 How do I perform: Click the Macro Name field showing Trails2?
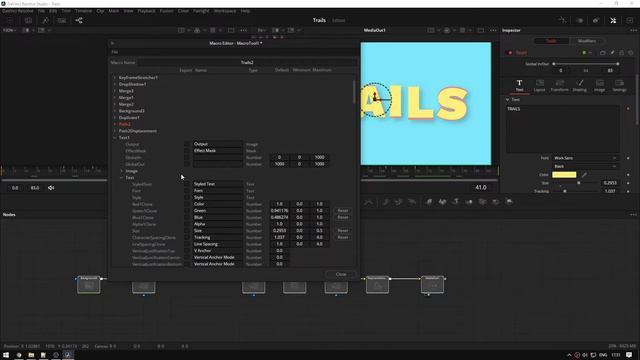pyautogui.click(x=247, y=62)
